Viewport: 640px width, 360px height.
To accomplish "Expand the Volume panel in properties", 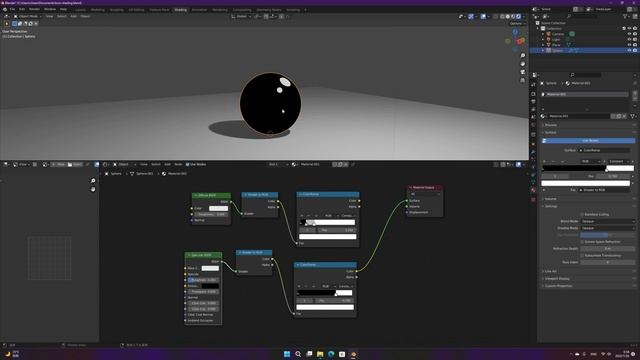I will pyautogui.click(x=551, y=199).
